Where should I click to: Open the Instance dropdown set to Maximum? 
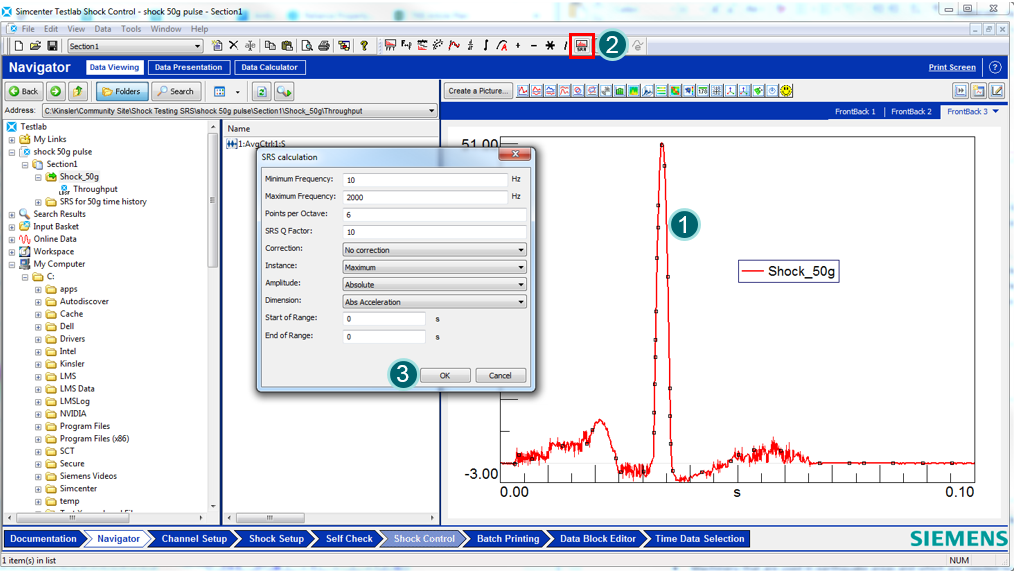[x=434, y=267]
